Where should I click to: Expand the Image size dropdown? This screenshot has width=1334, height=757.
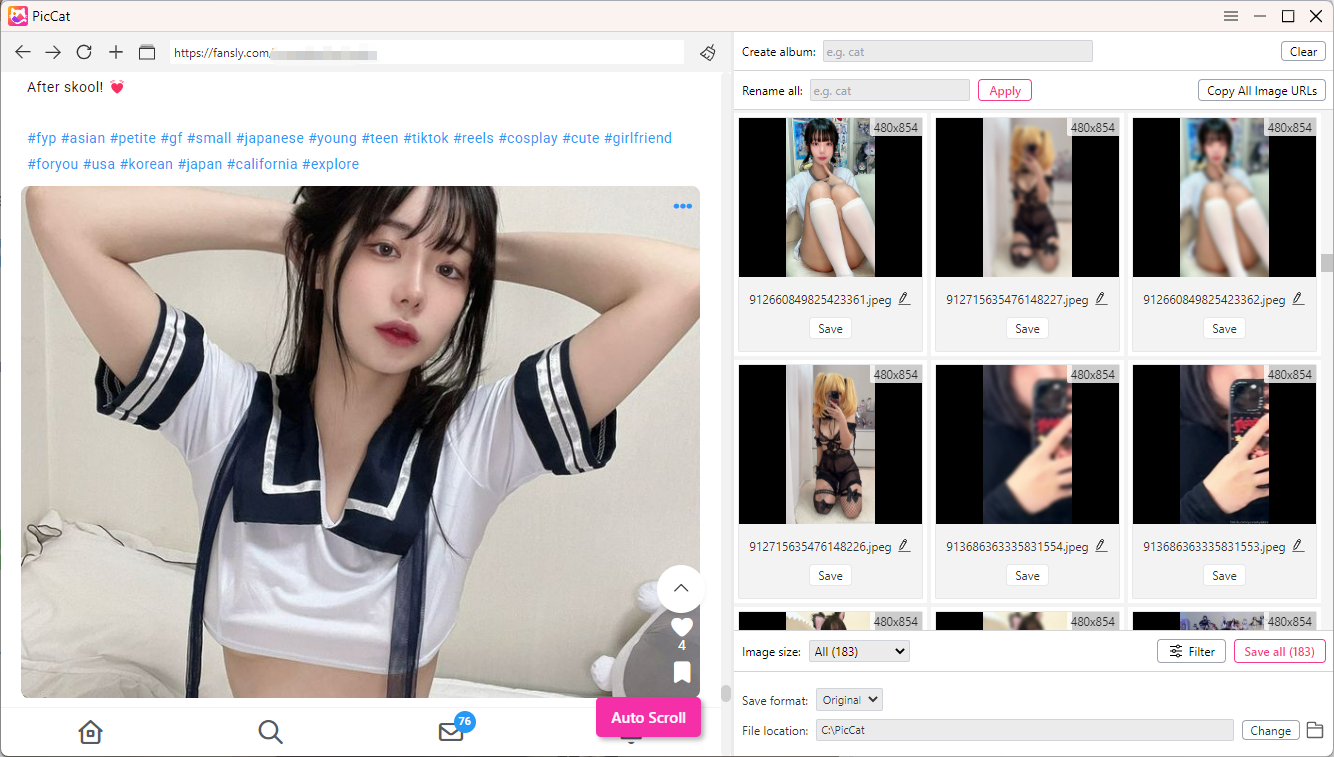click(859, 651)
